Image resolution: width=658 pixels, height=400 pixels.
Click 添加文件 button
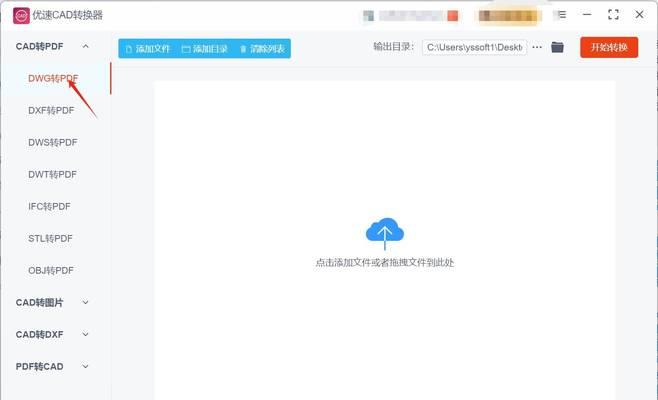pos(148,49)
